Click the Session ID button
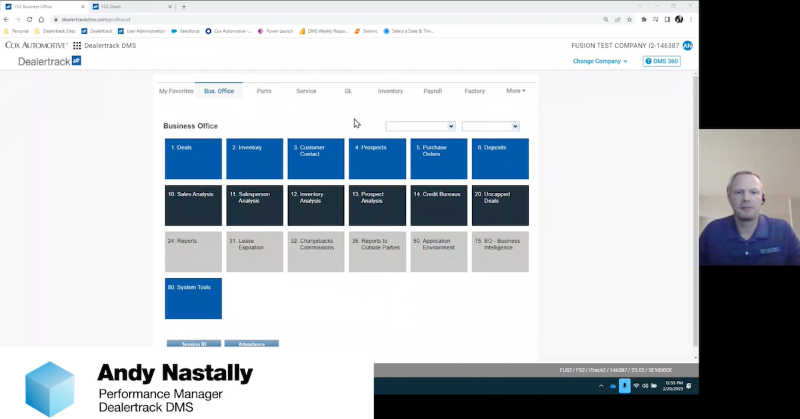This screenshot has width=800, height=419. pyautogui.click(x=194, y=343)
